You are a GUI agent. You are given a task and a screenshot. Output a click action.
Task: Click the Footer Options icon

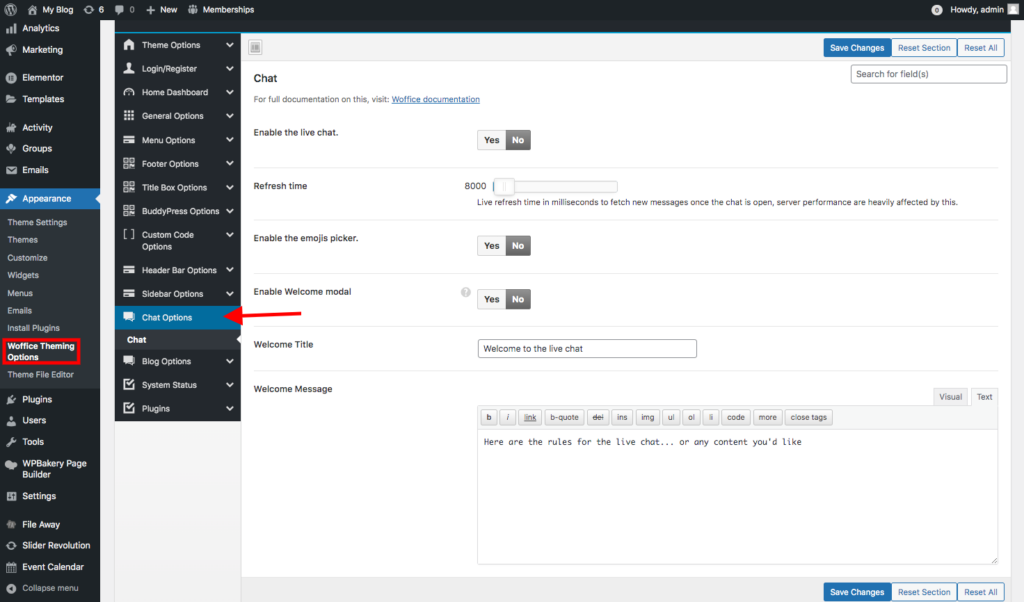pos(129,163)
